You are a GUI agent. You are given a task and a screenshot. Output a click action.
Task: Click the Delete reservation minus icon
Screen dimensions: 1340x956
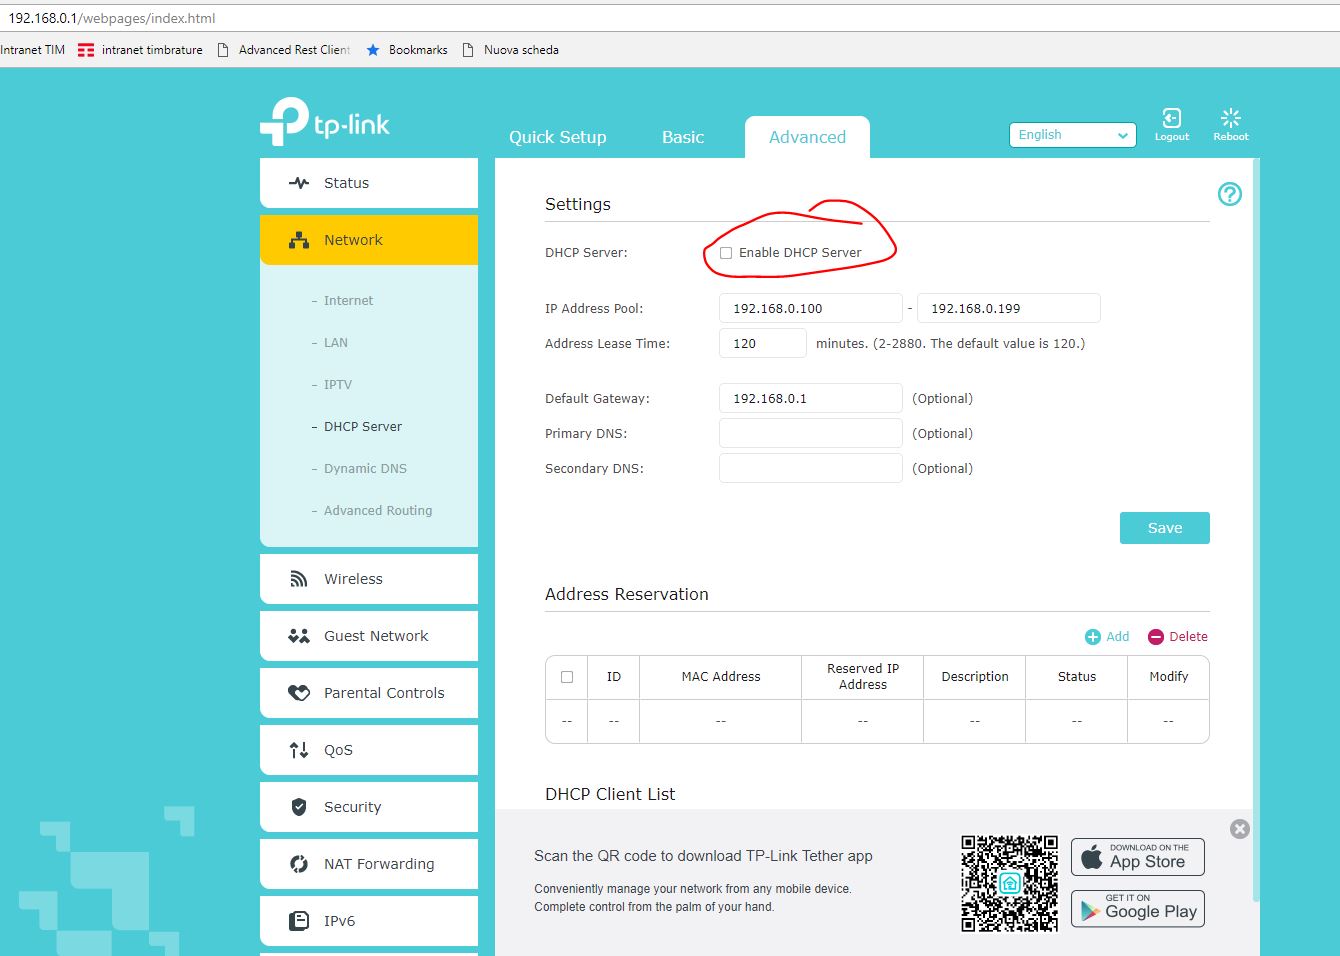tap(1156, 637)
